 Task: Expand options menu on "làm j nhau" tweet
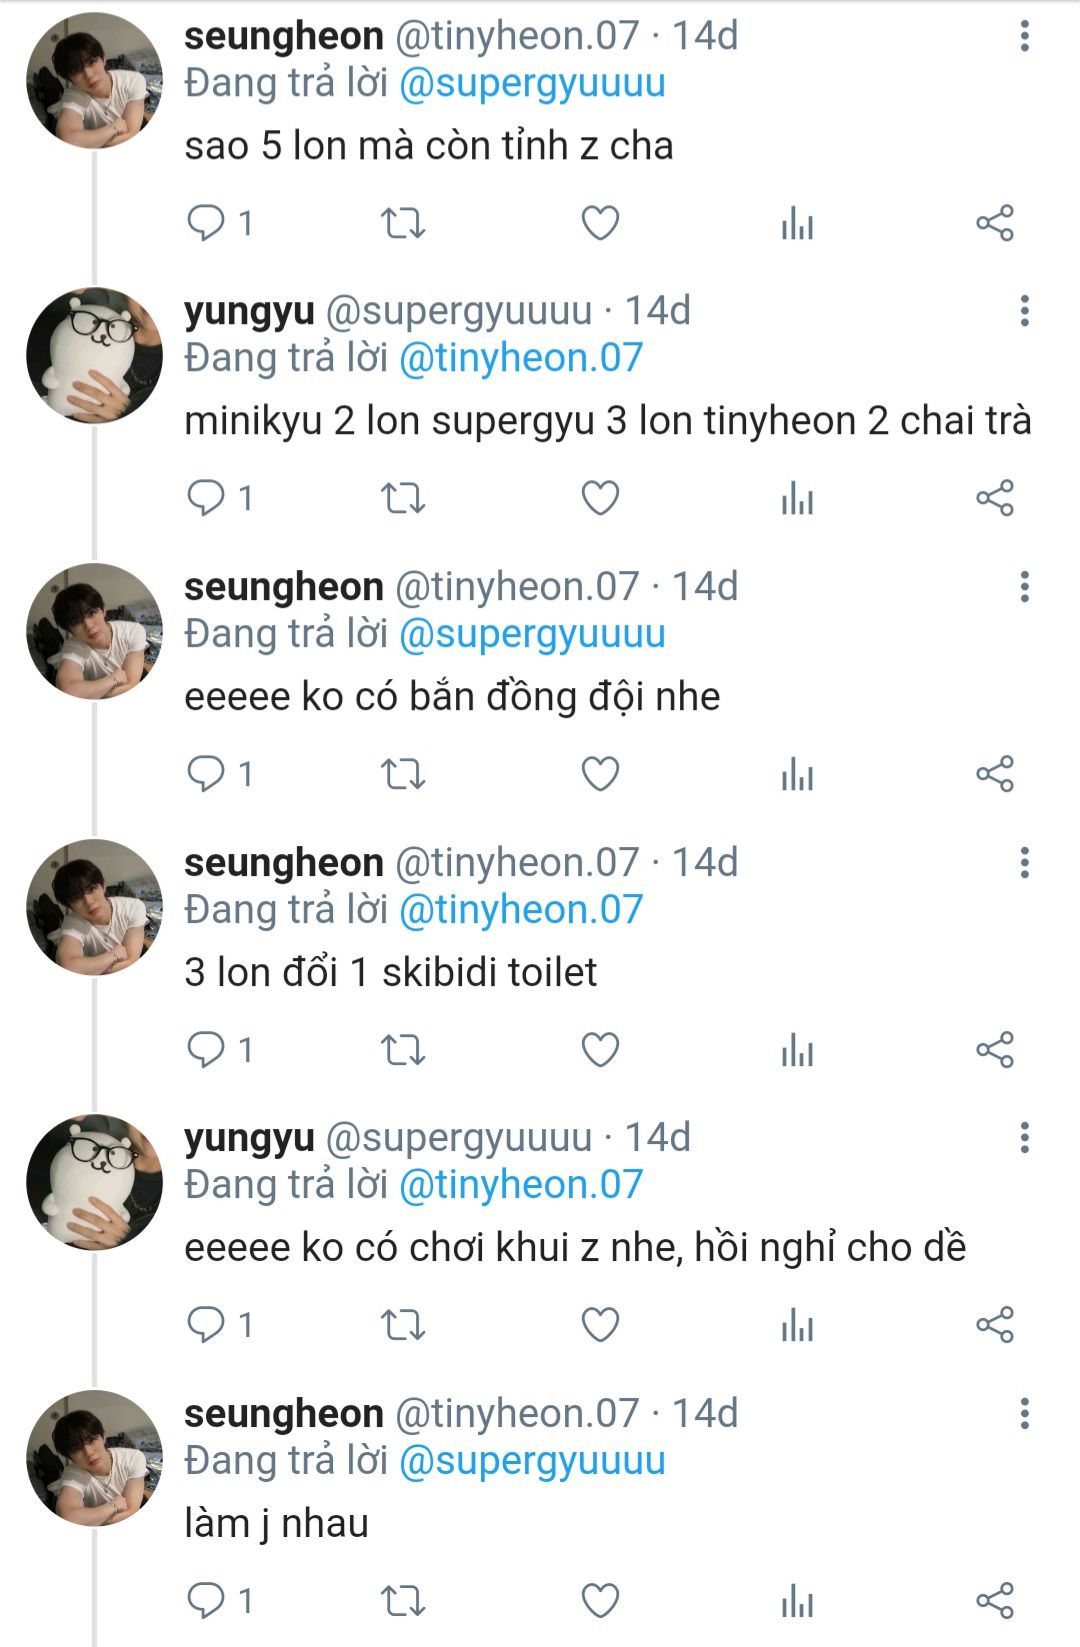(1024, 1413)
